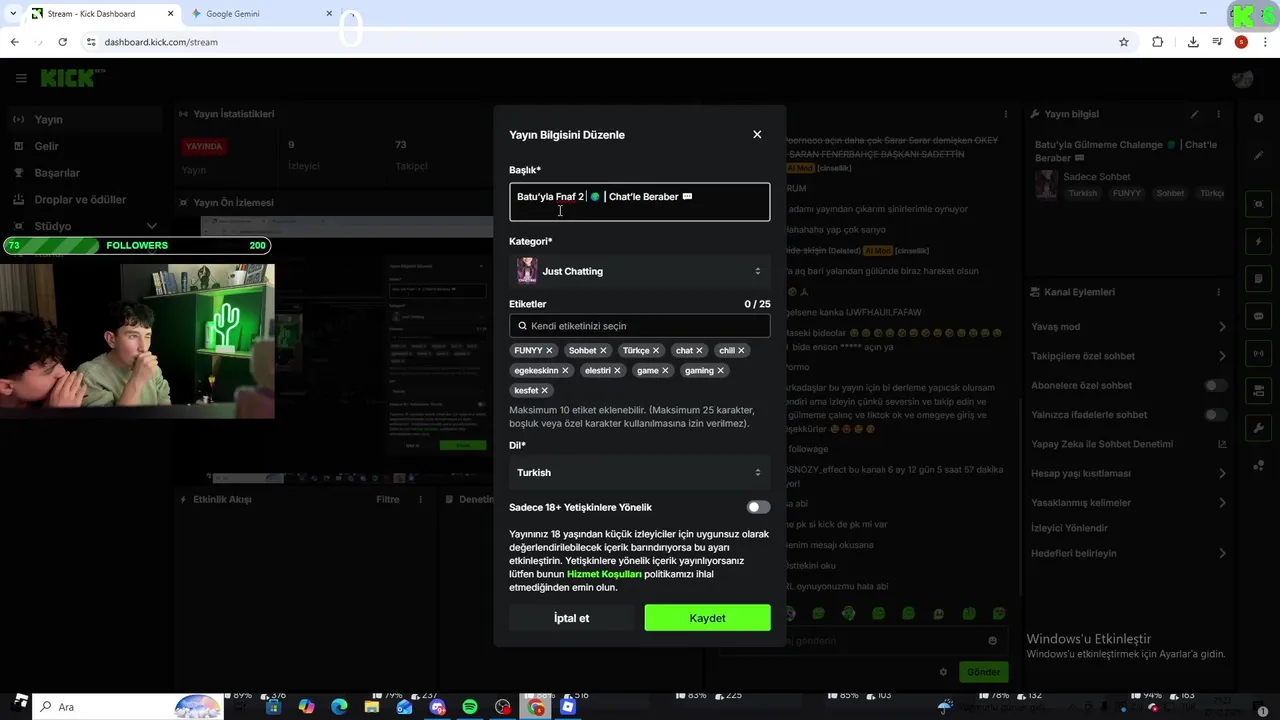Remove the kesfet tag
The image size is (1280, 720).
[x=545, y=391]
